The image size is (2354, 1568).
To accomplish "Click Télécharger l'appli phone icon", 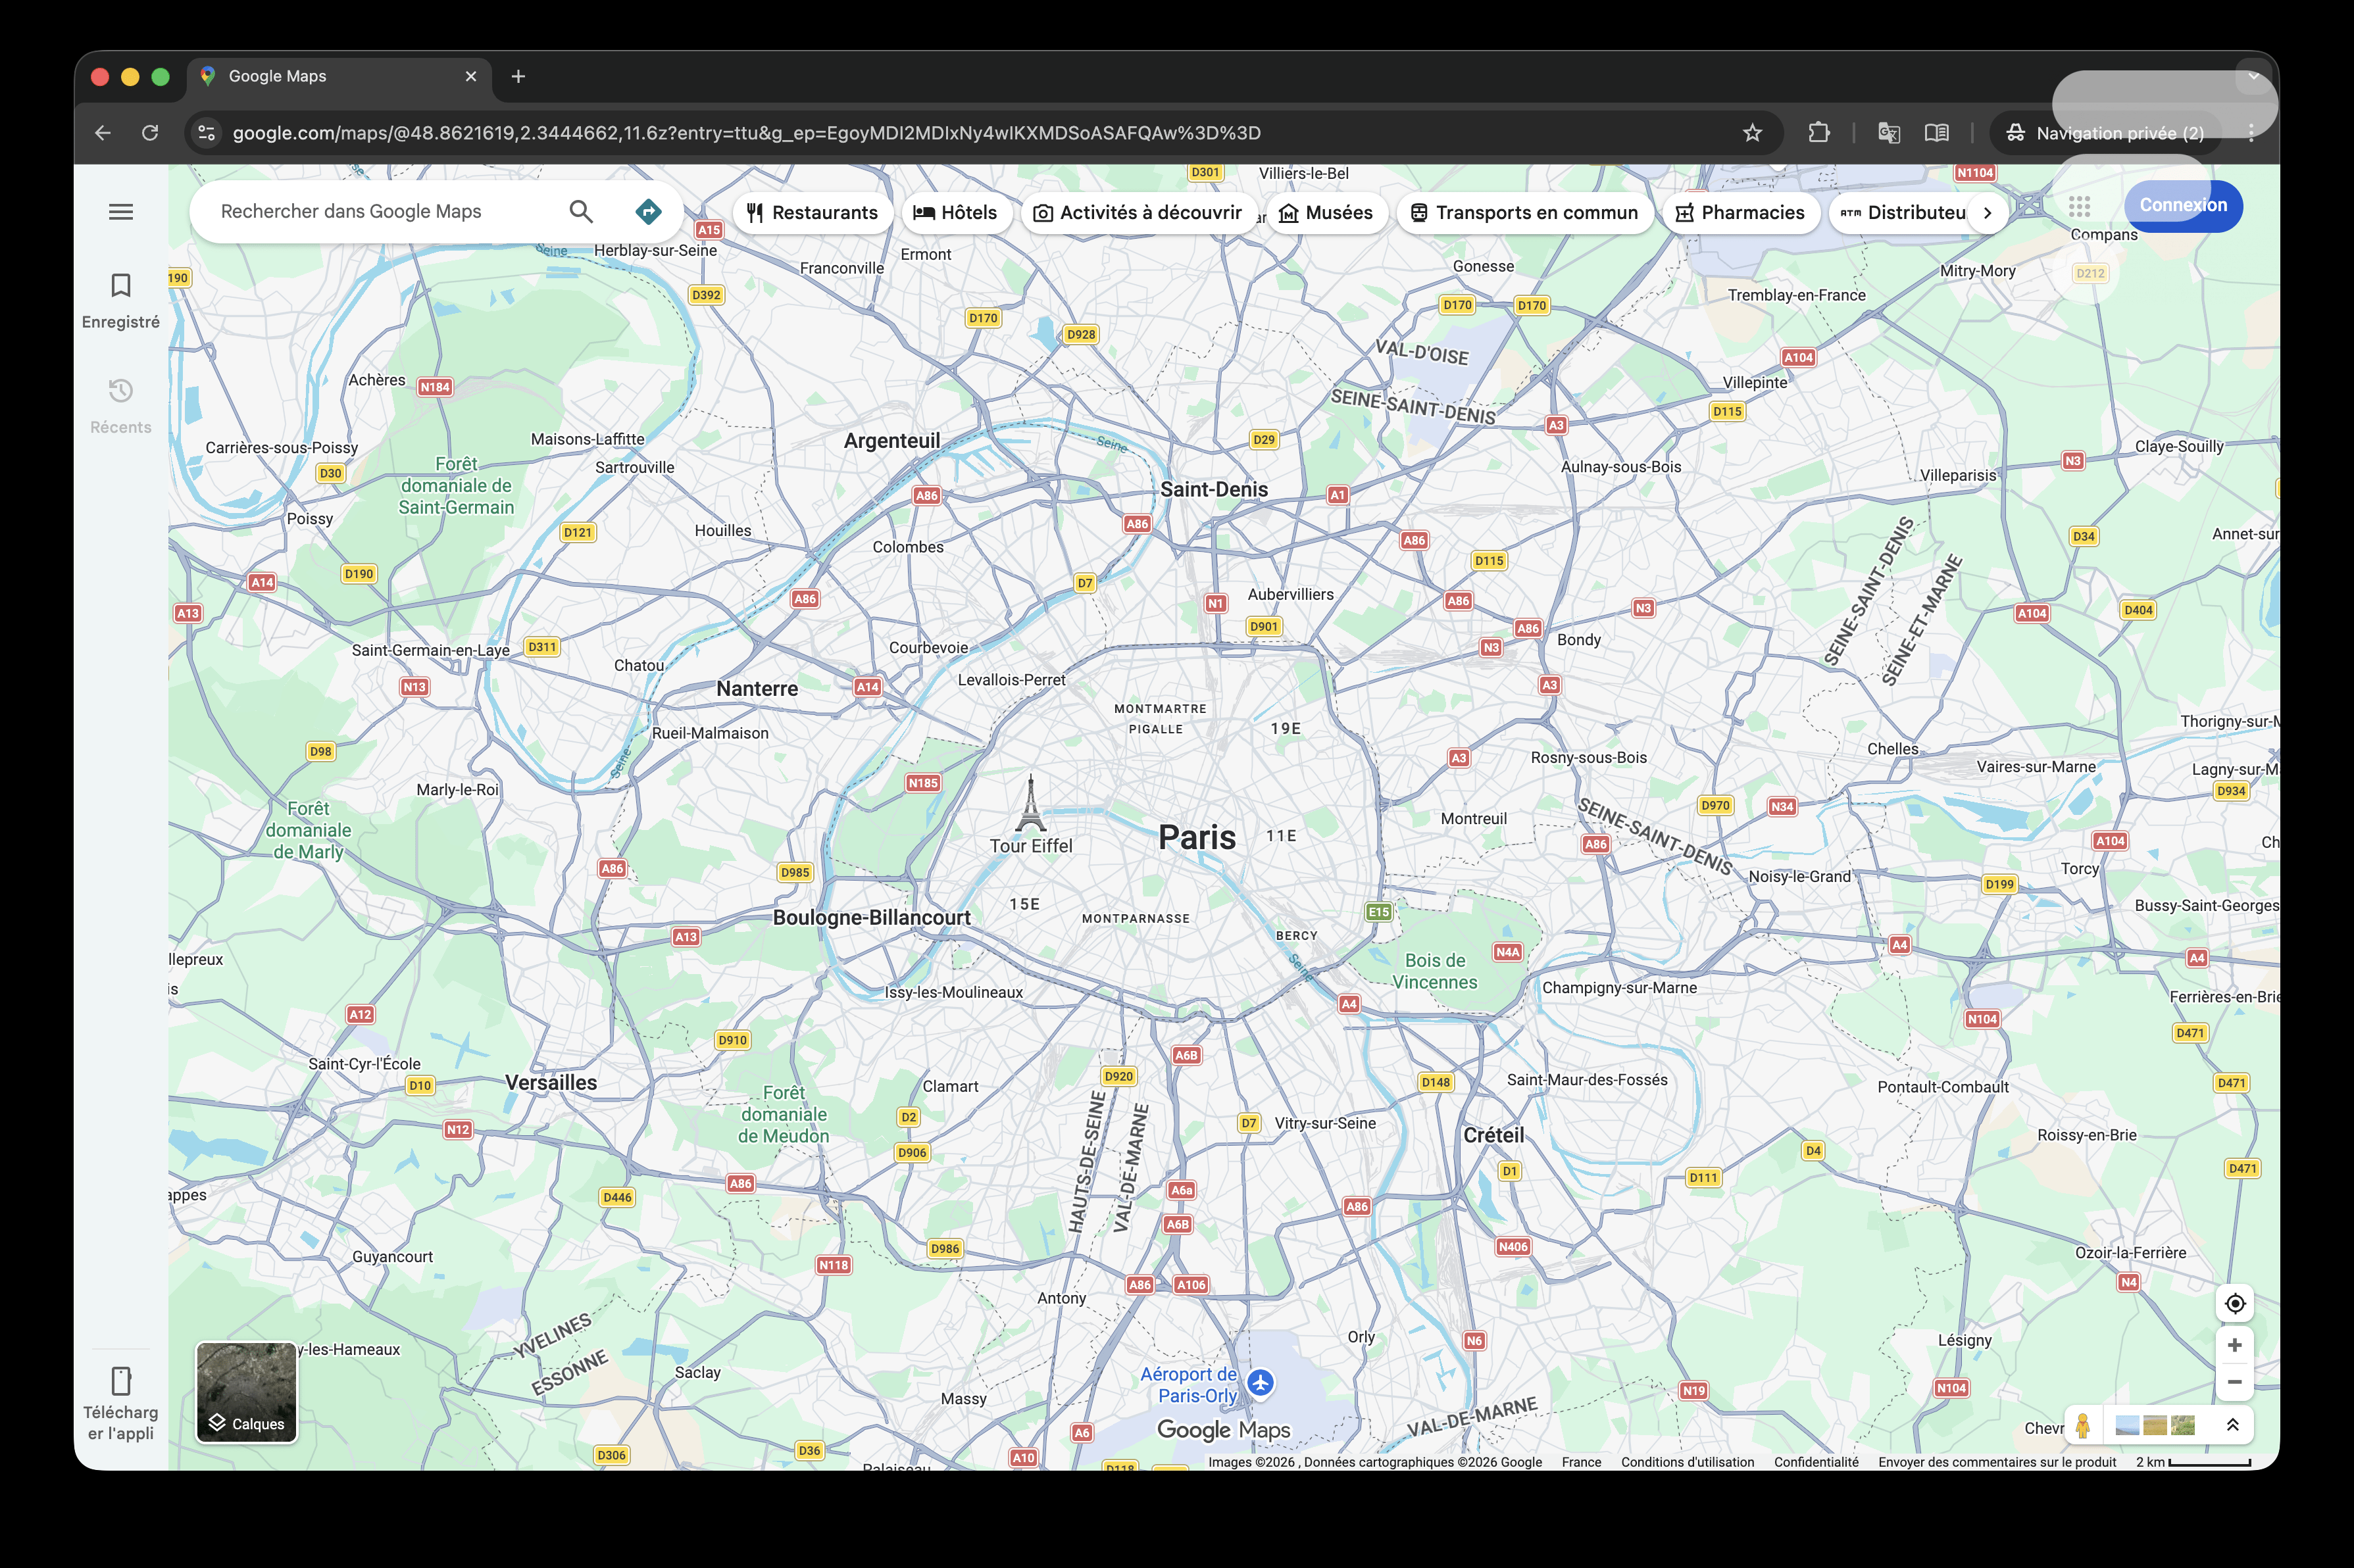I will (x=121, y=1381).
